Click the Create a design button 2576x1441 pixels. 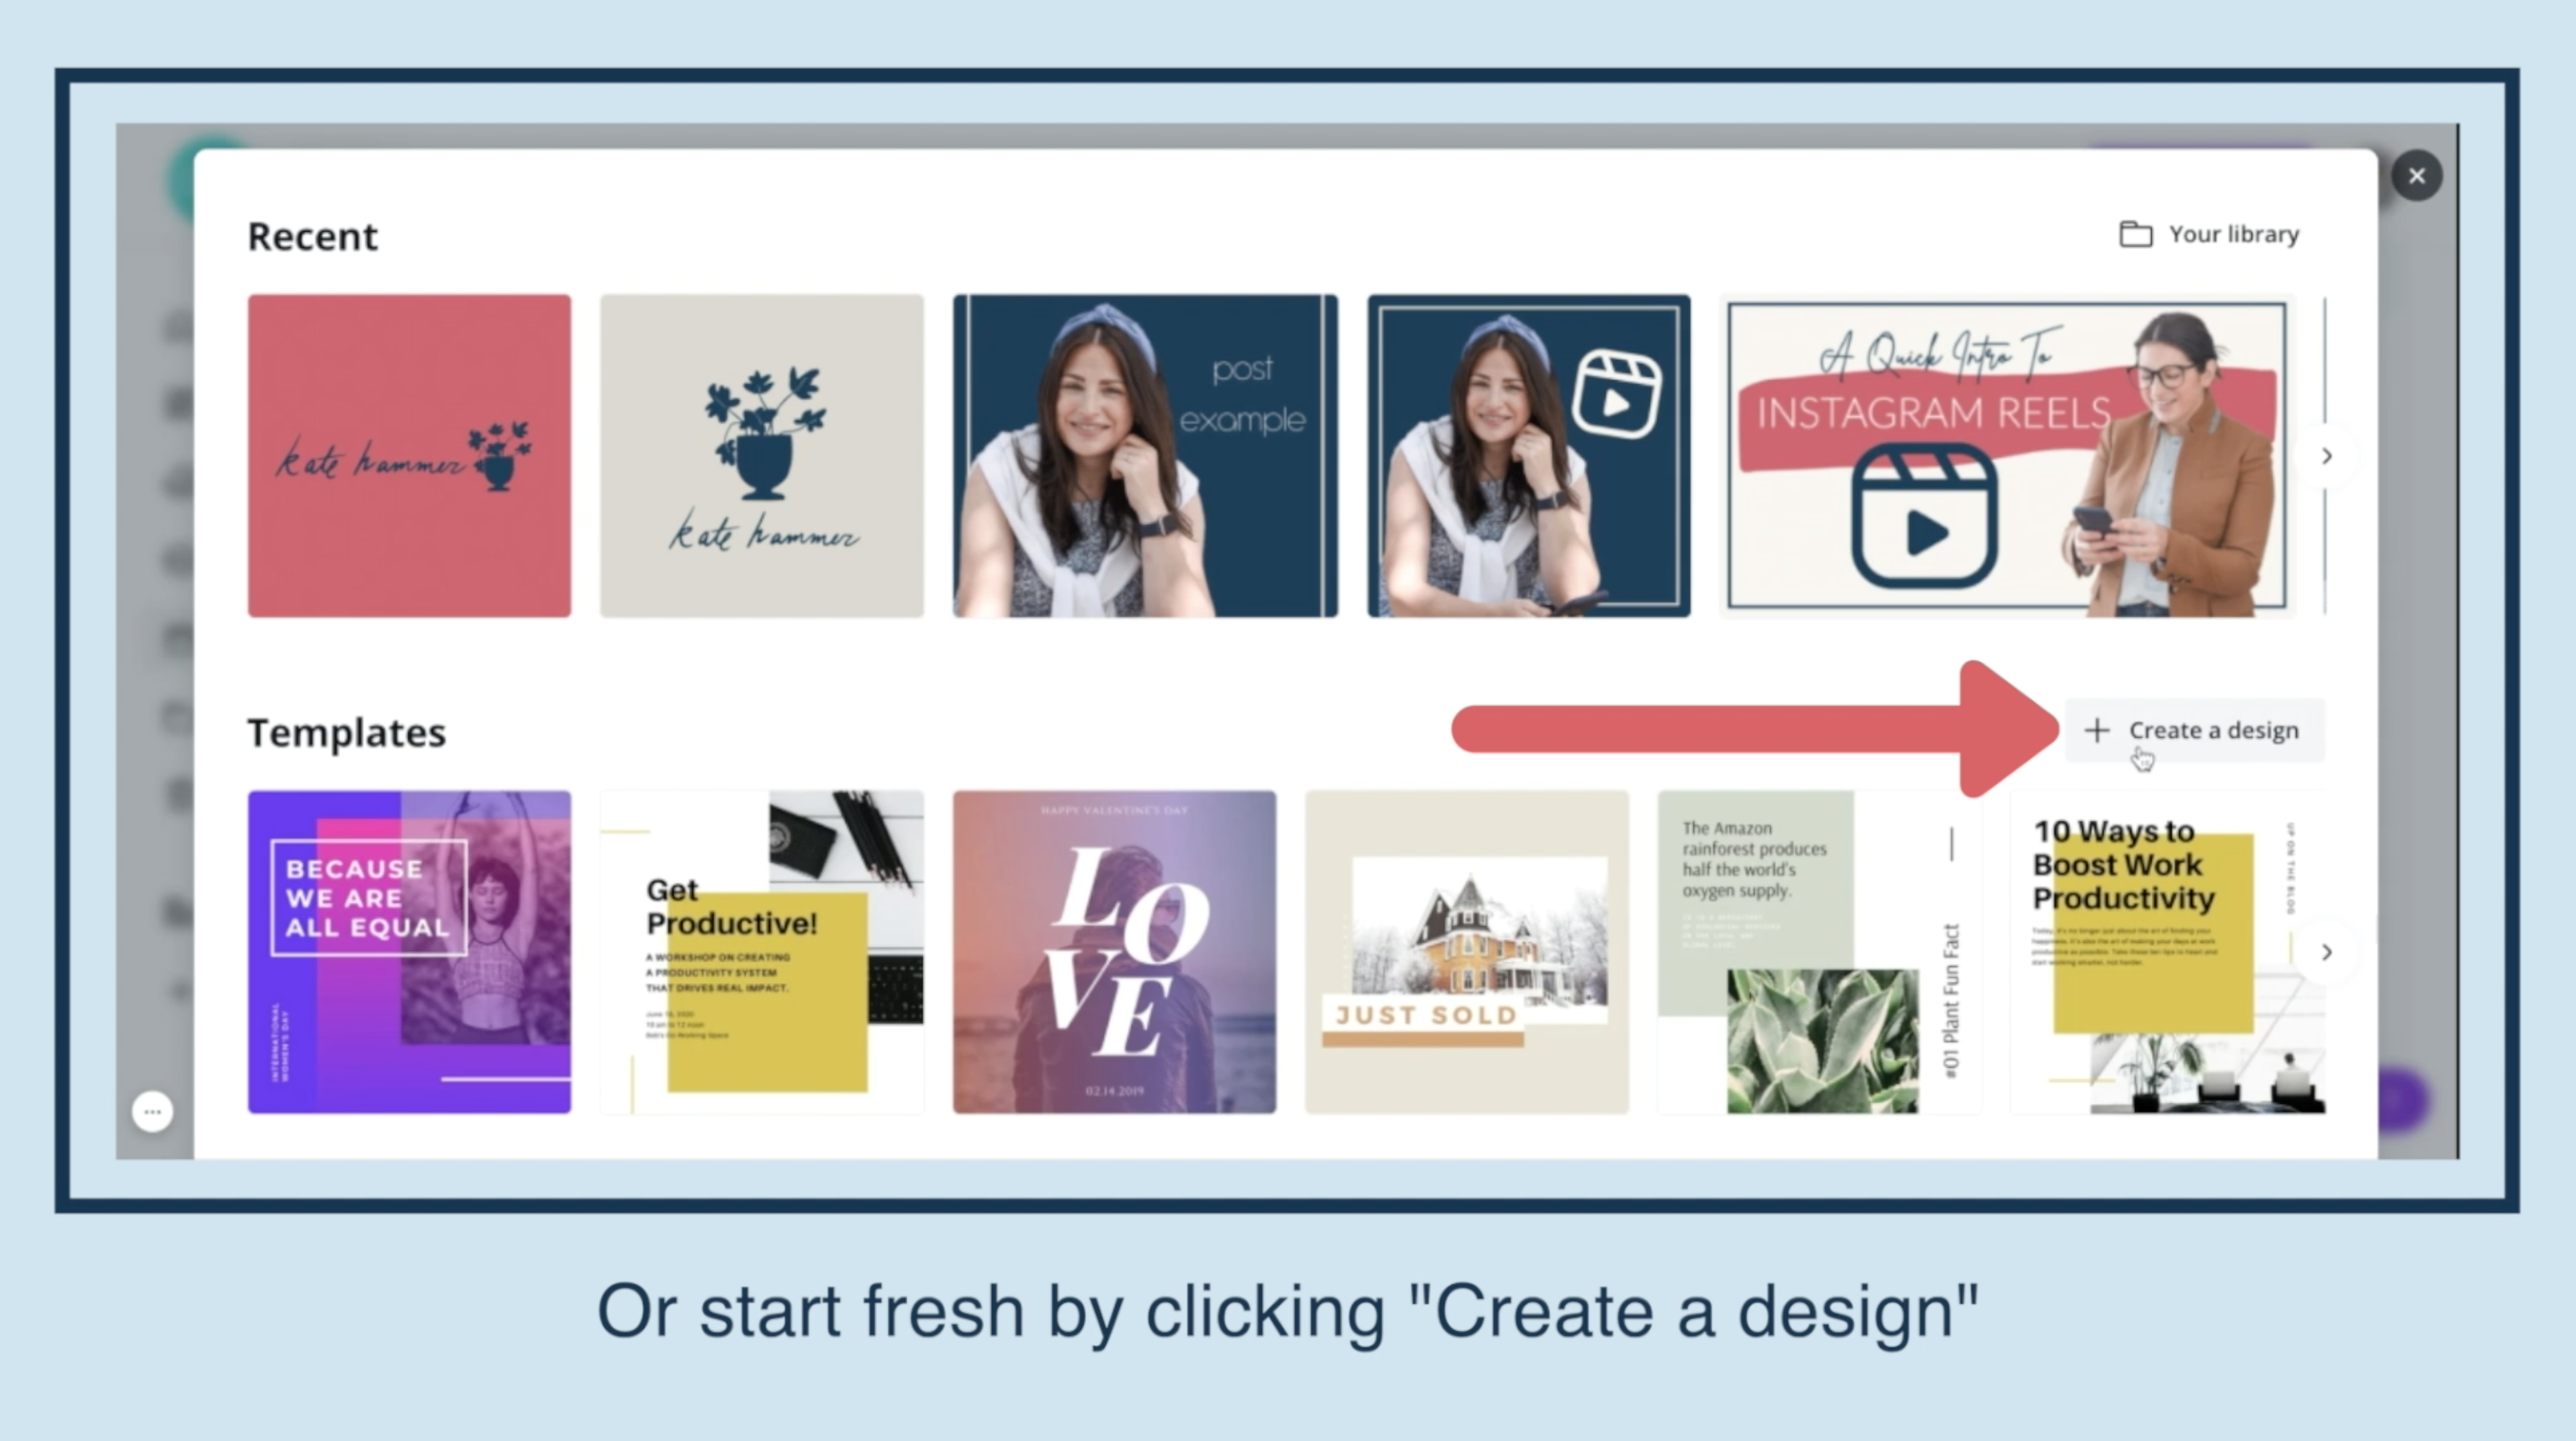[x=2194, y=730]
